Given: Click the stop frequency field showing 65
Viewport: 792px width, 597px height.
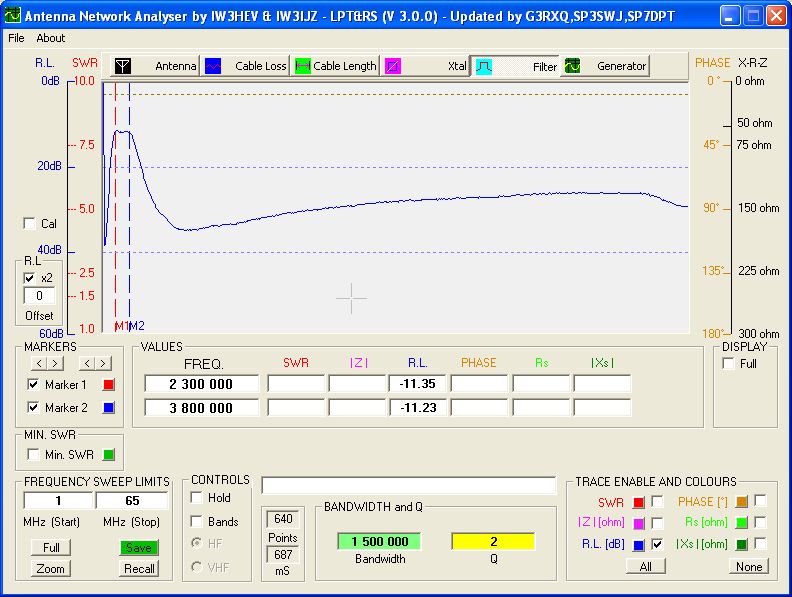Looking at the screenshot, I should tap(132, 501).
